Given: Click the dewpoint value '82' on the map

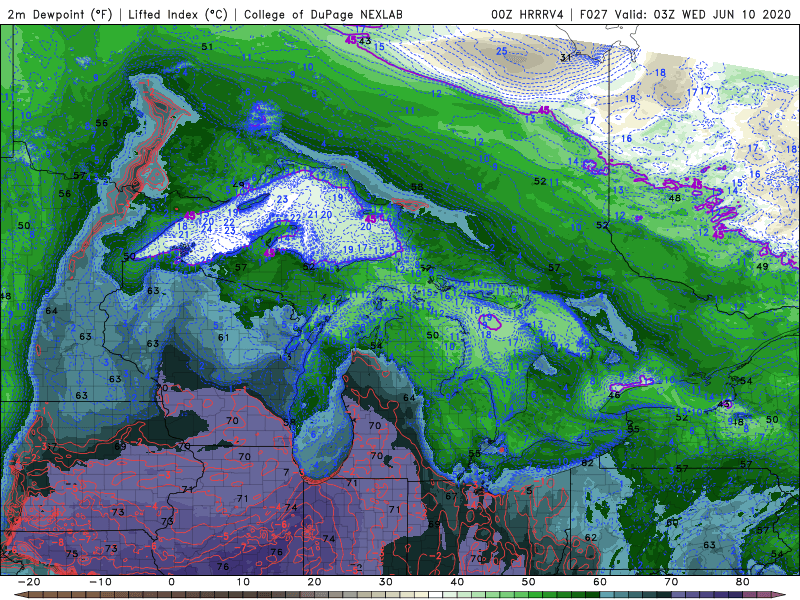Looking at the screenshot, I should pos(587,463).
